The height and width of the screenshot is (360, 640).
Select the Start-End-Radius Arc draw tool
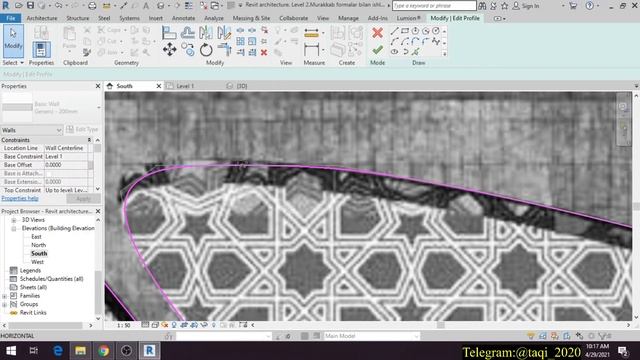394,41
